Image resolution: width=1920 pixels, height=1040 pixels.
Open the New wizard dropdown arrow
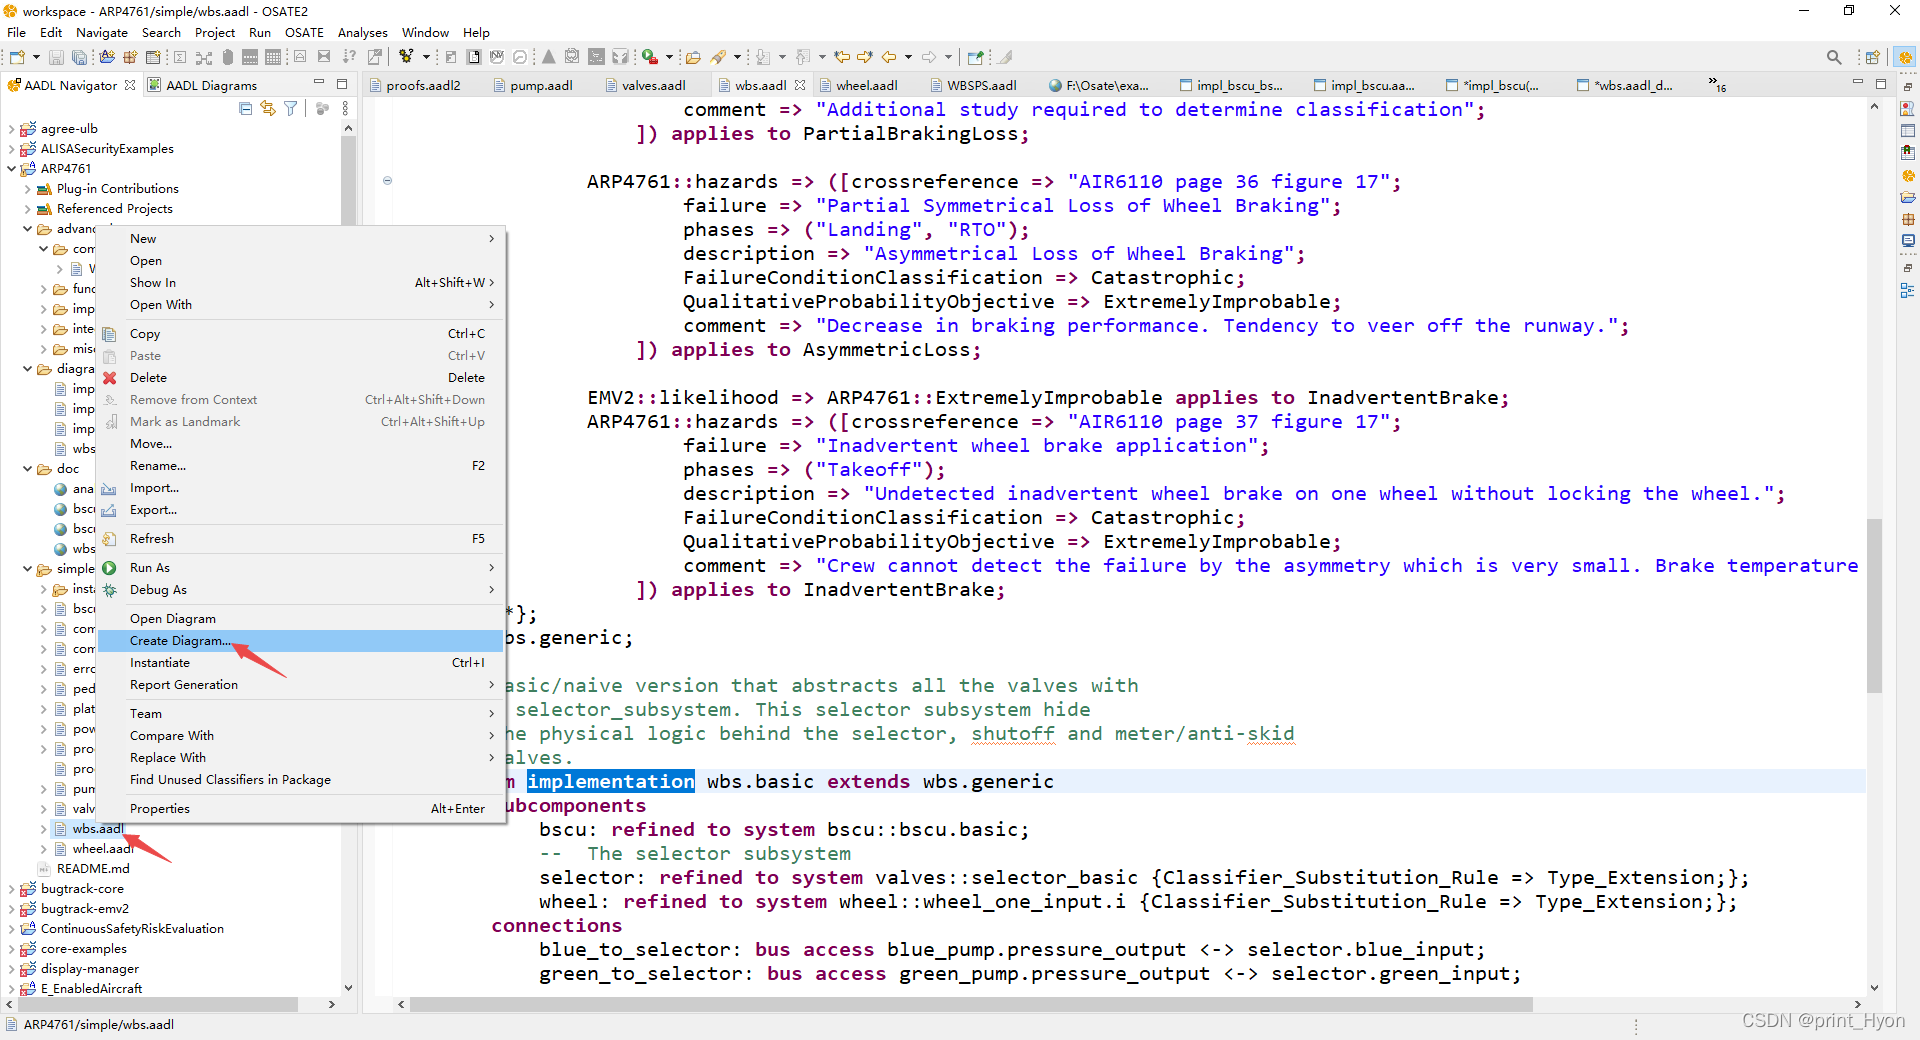point(36,57)
